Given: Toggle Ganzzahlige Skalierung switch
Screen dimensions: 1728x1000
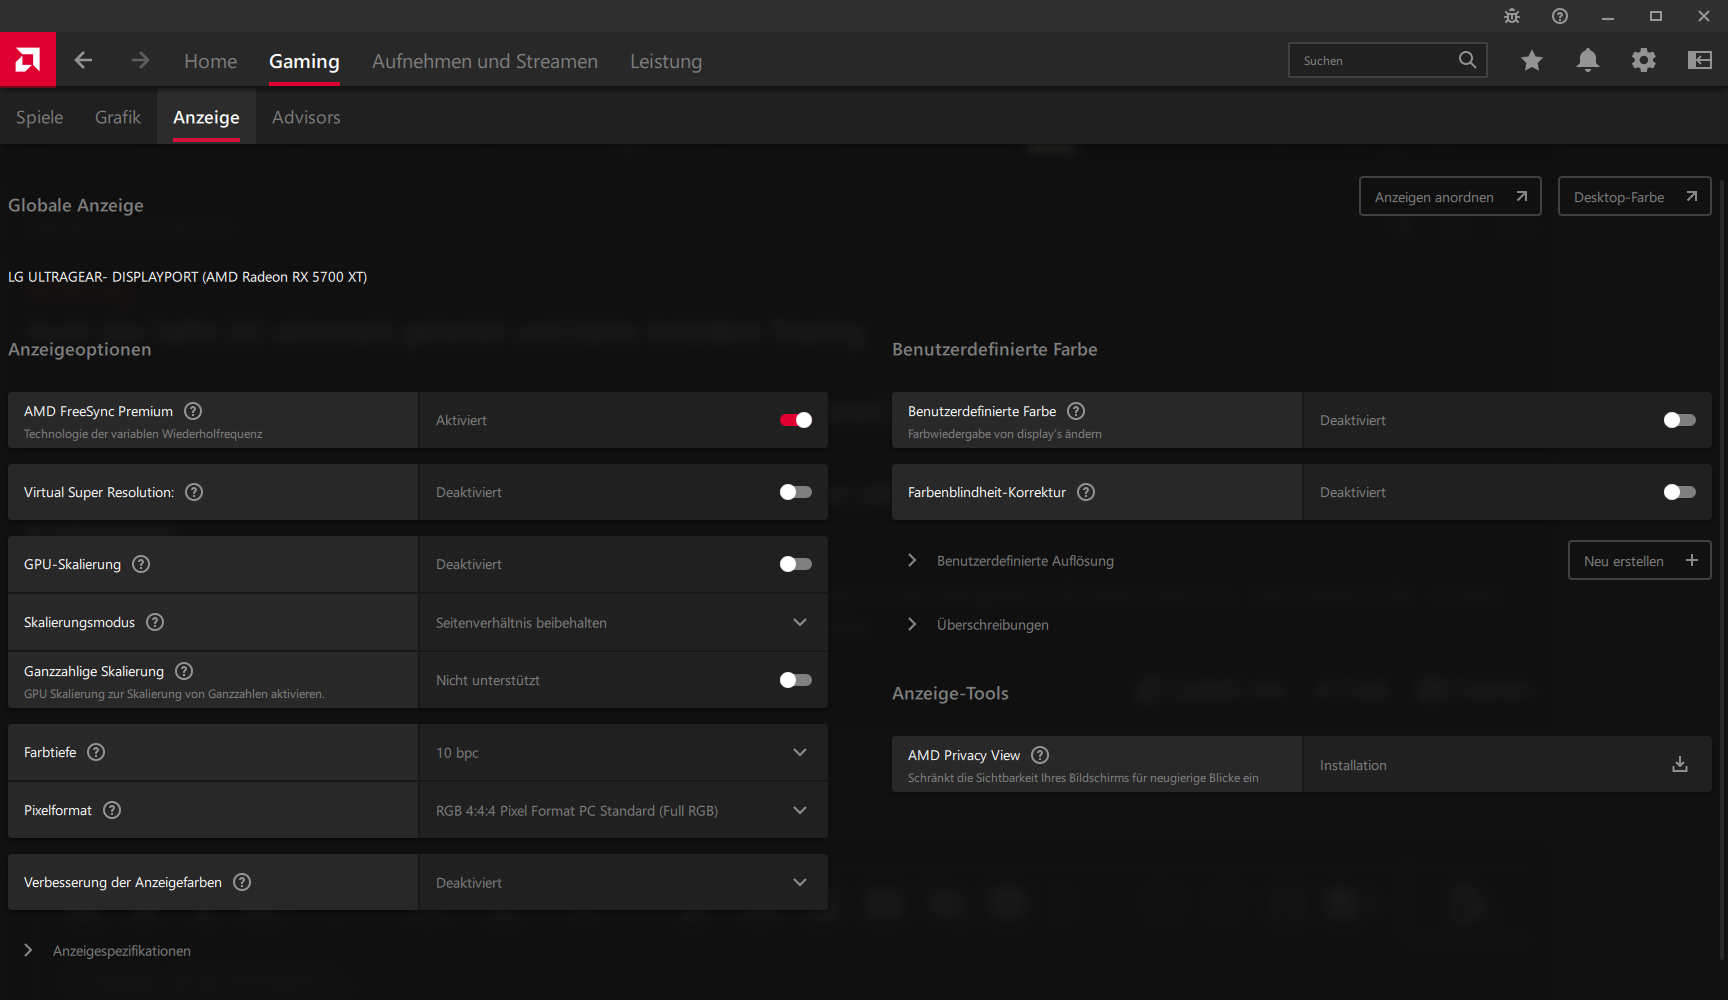Looking at the screenshot, I should (796, 680).
